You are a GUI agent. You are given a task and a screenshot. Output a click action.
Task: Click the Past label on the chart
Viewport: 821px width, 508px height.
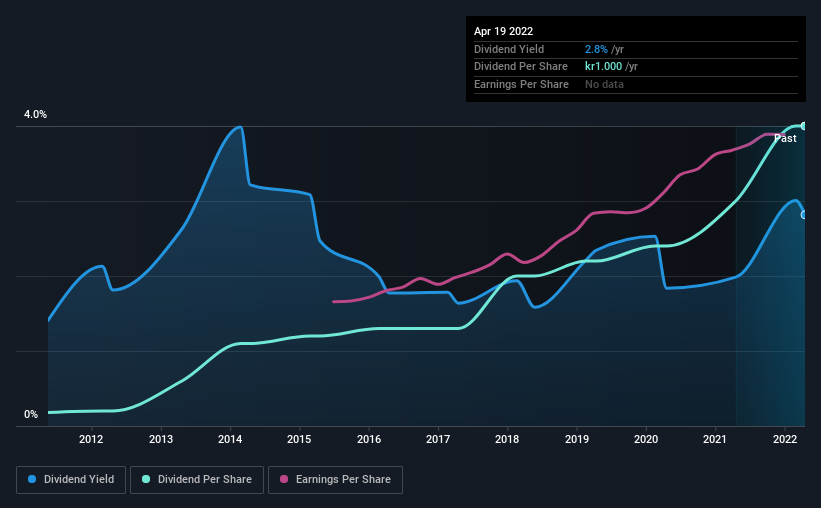pyautogui.click(x=785, y=138)
